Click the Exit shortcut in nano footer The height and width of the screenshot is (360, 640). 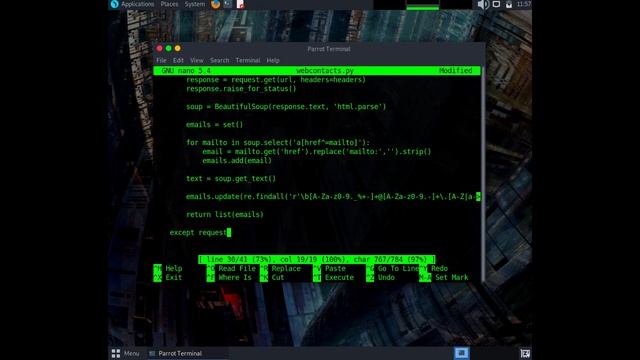point(168,278)
